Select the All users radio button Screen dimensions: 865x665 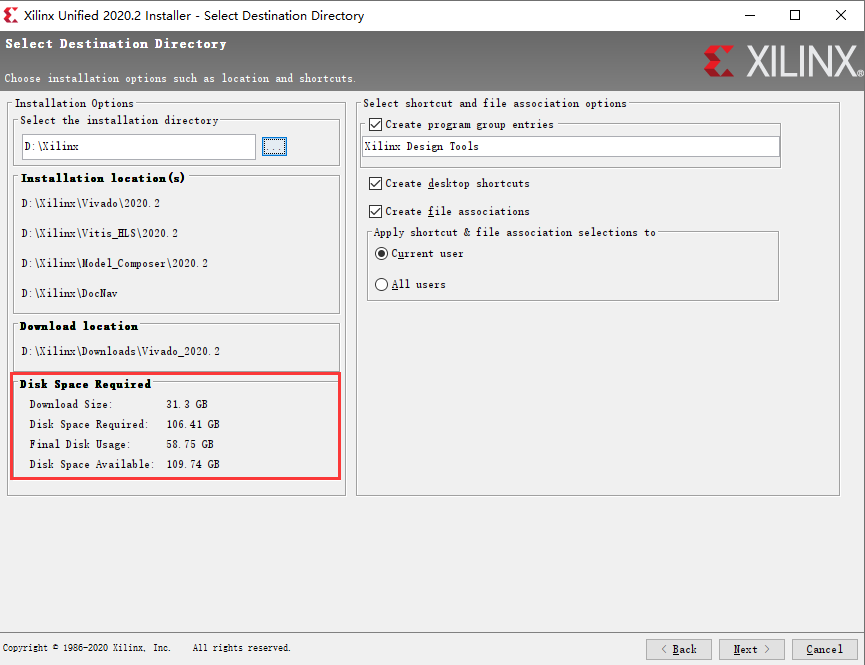381,284
